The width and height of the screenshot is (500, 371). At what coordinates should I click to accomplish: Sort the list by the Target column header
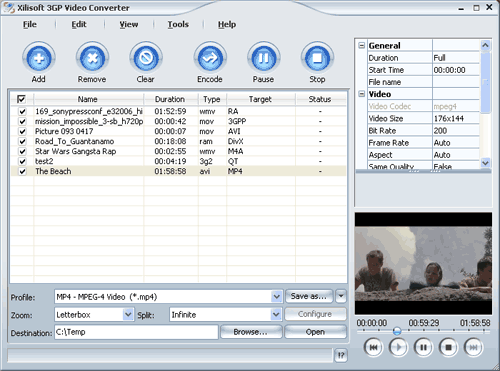[x=261, y=99]
